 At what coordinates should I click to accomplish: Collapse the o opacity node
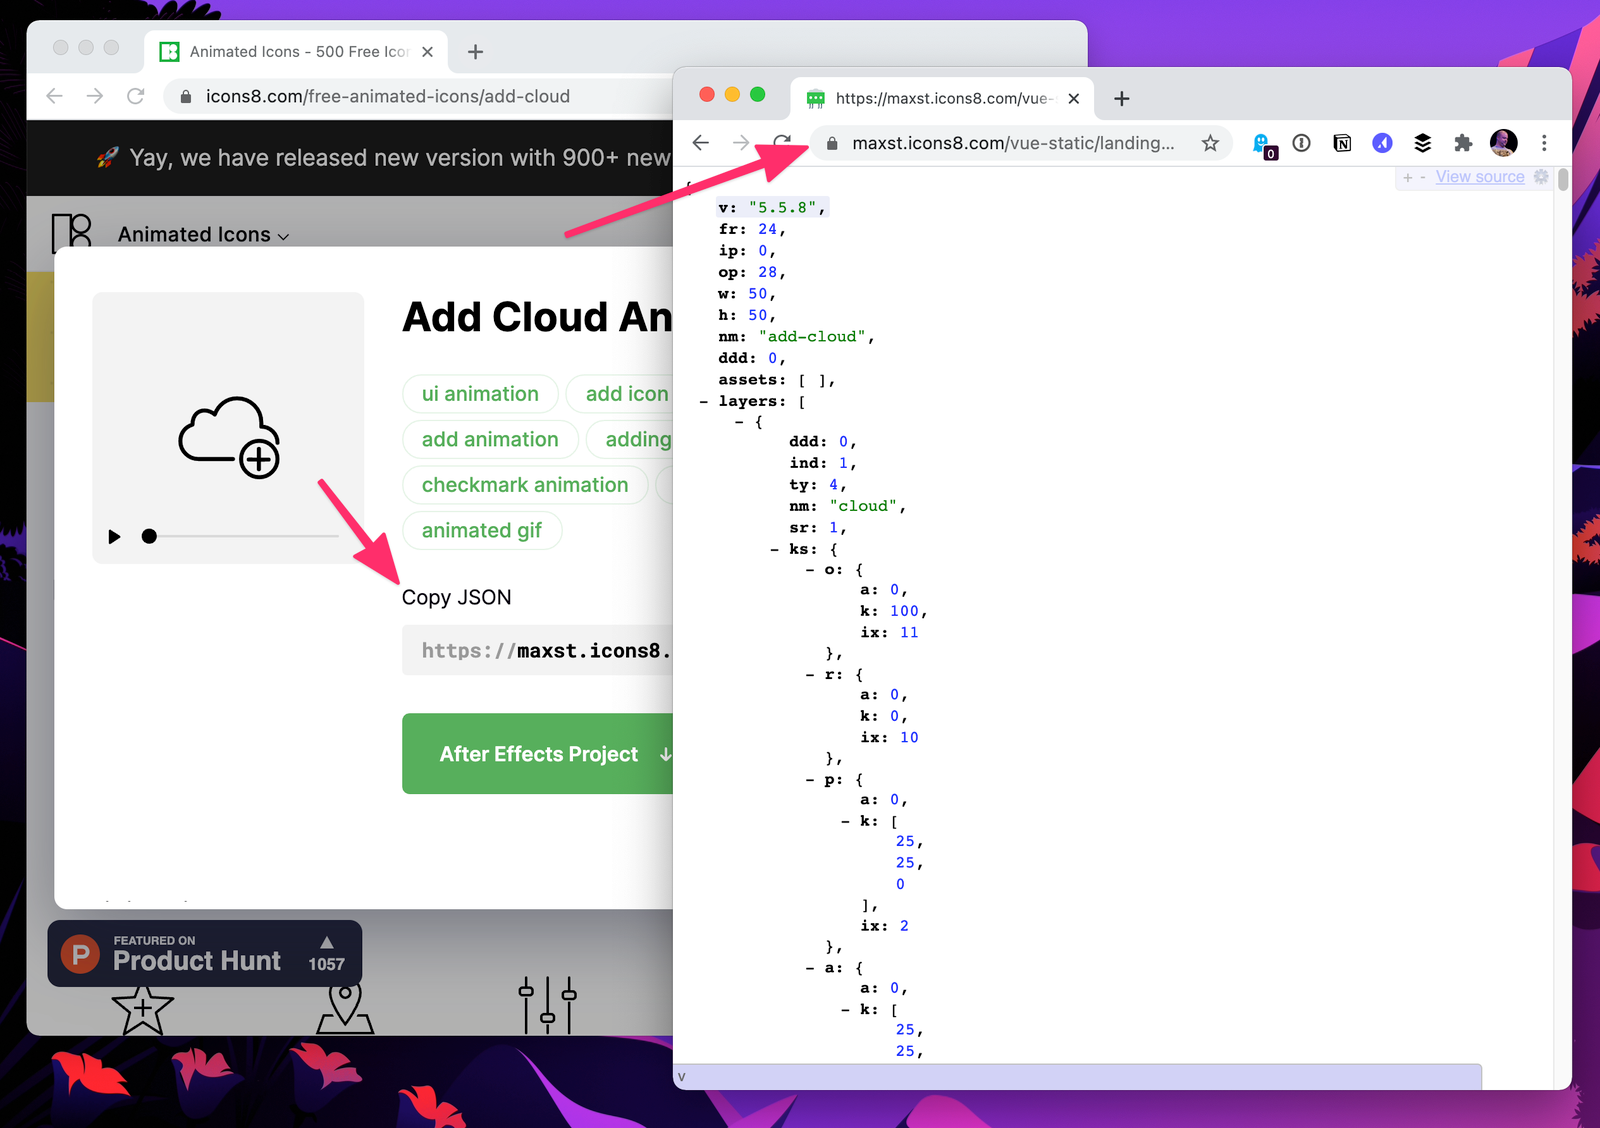pyautogui.click(x=810, y=570)
